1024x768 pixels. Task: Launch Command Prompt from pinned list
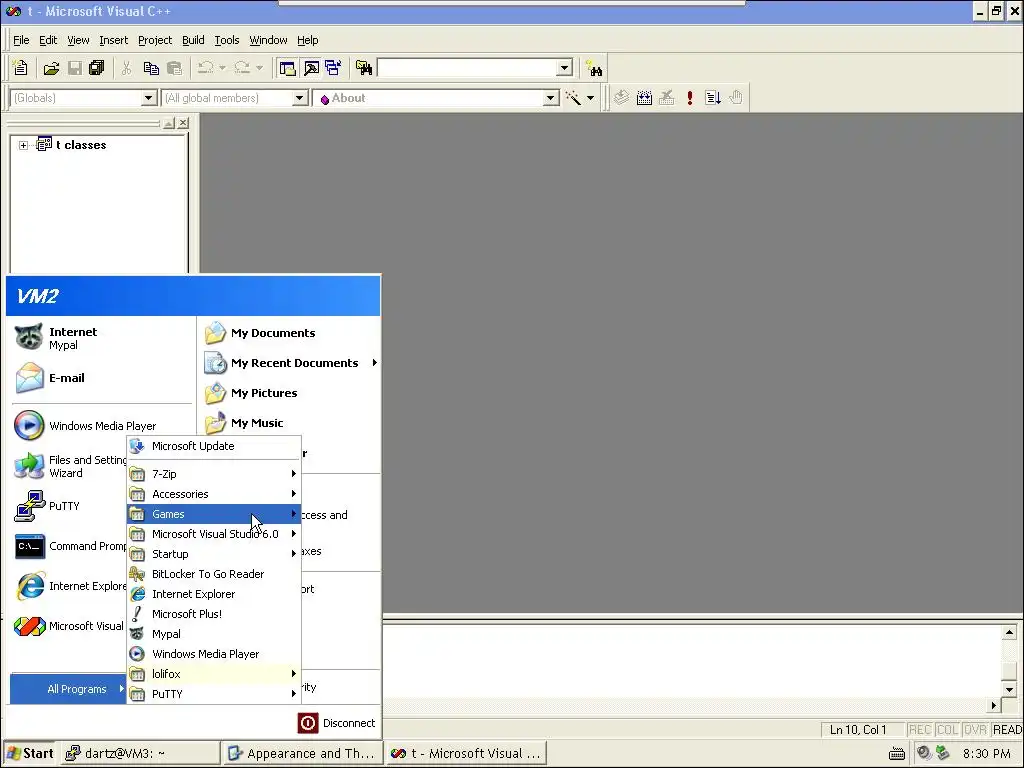tap(71, 547)
